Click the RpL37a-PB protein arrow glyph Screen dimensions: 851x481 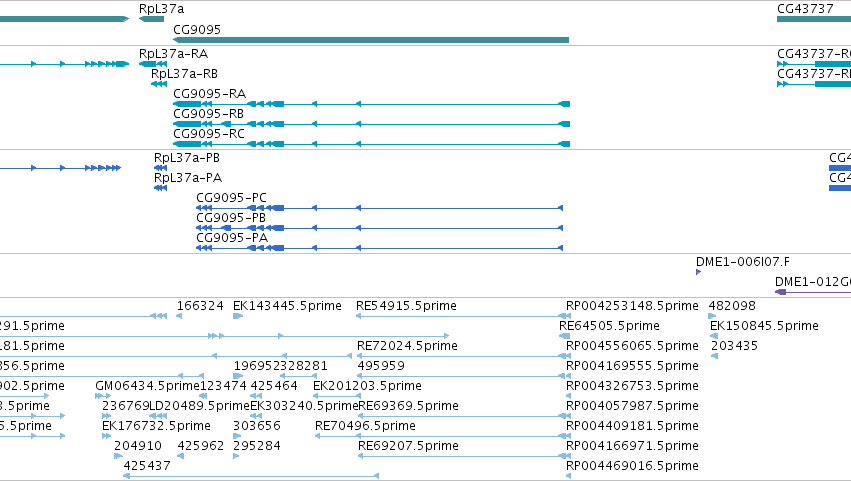point(160,168)
